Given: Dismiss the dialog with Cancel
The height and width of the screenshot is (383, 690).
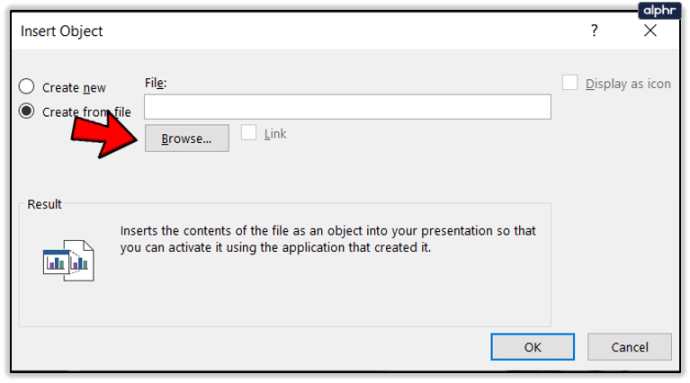Looking at the screenshot, I should (x=629, y=347).
